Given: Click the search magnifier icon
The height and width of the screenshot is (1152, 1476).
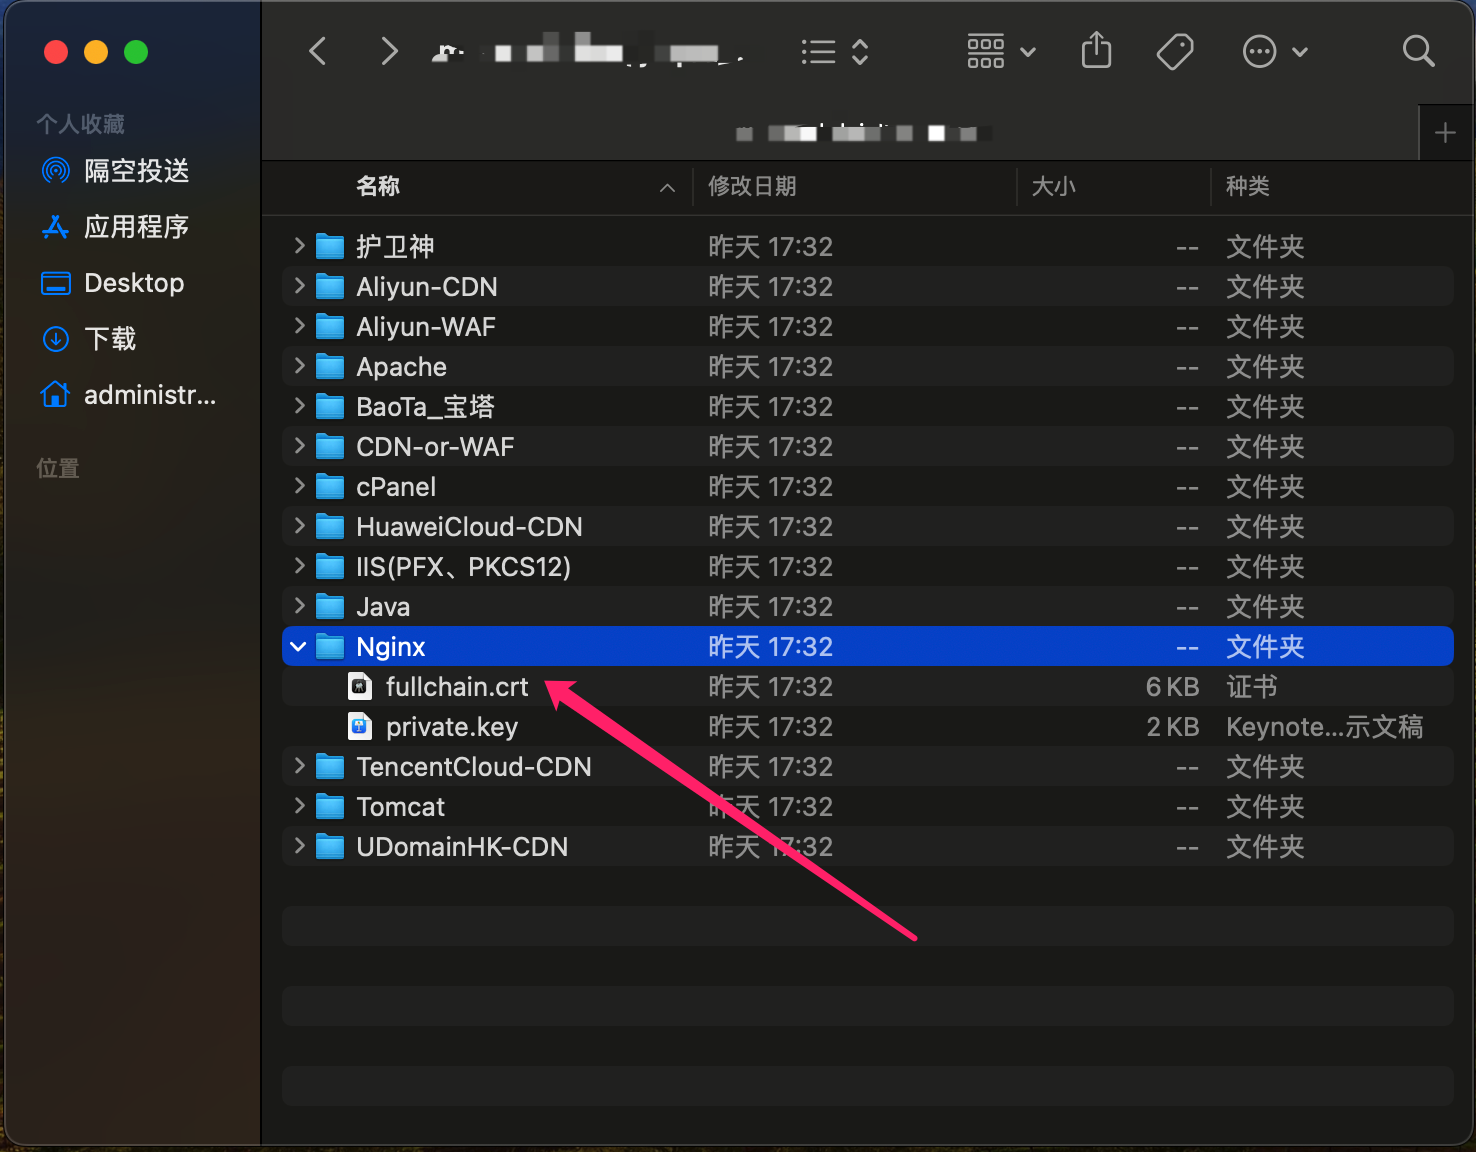Looking at the screenshot, I should (x=1417, y=51).
